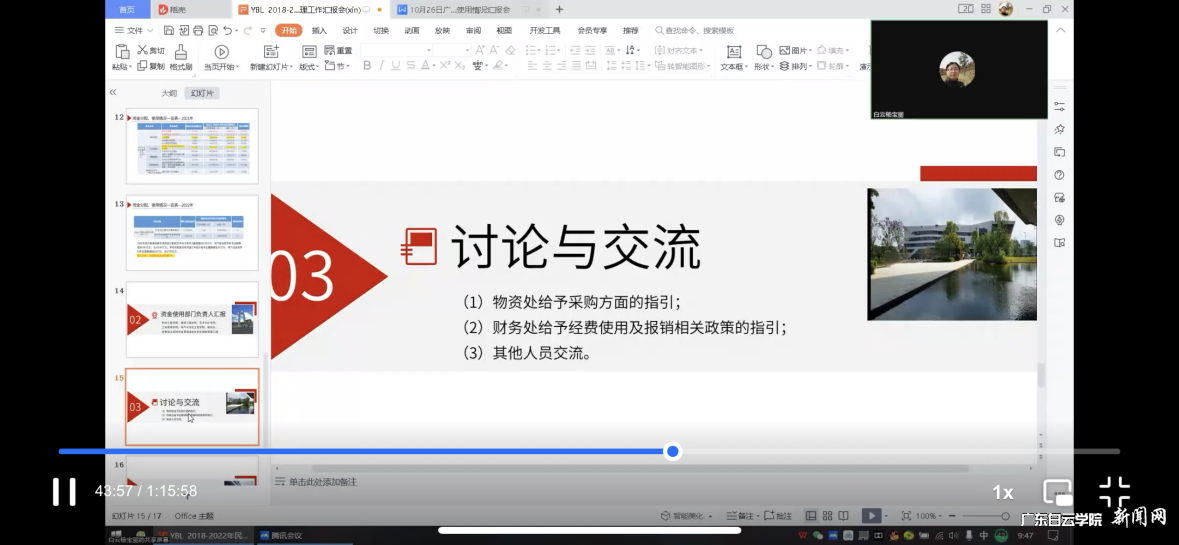The image size is (1179, 545).
Task: Click the 剪切 cut button
Action: tap(150, 50)
